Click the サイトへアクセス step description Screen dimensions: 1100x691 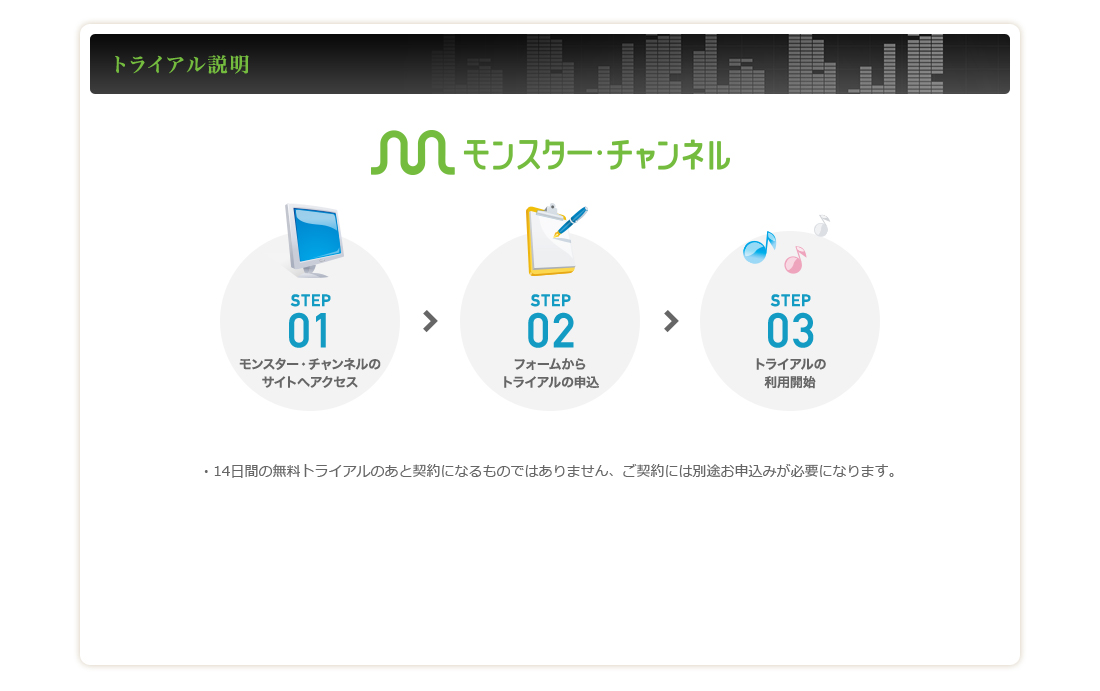point(309,382)
